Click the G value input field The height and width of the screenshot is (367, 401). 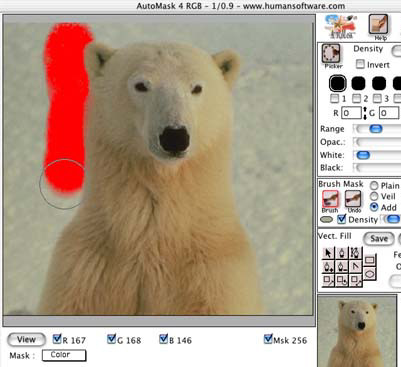389,113
